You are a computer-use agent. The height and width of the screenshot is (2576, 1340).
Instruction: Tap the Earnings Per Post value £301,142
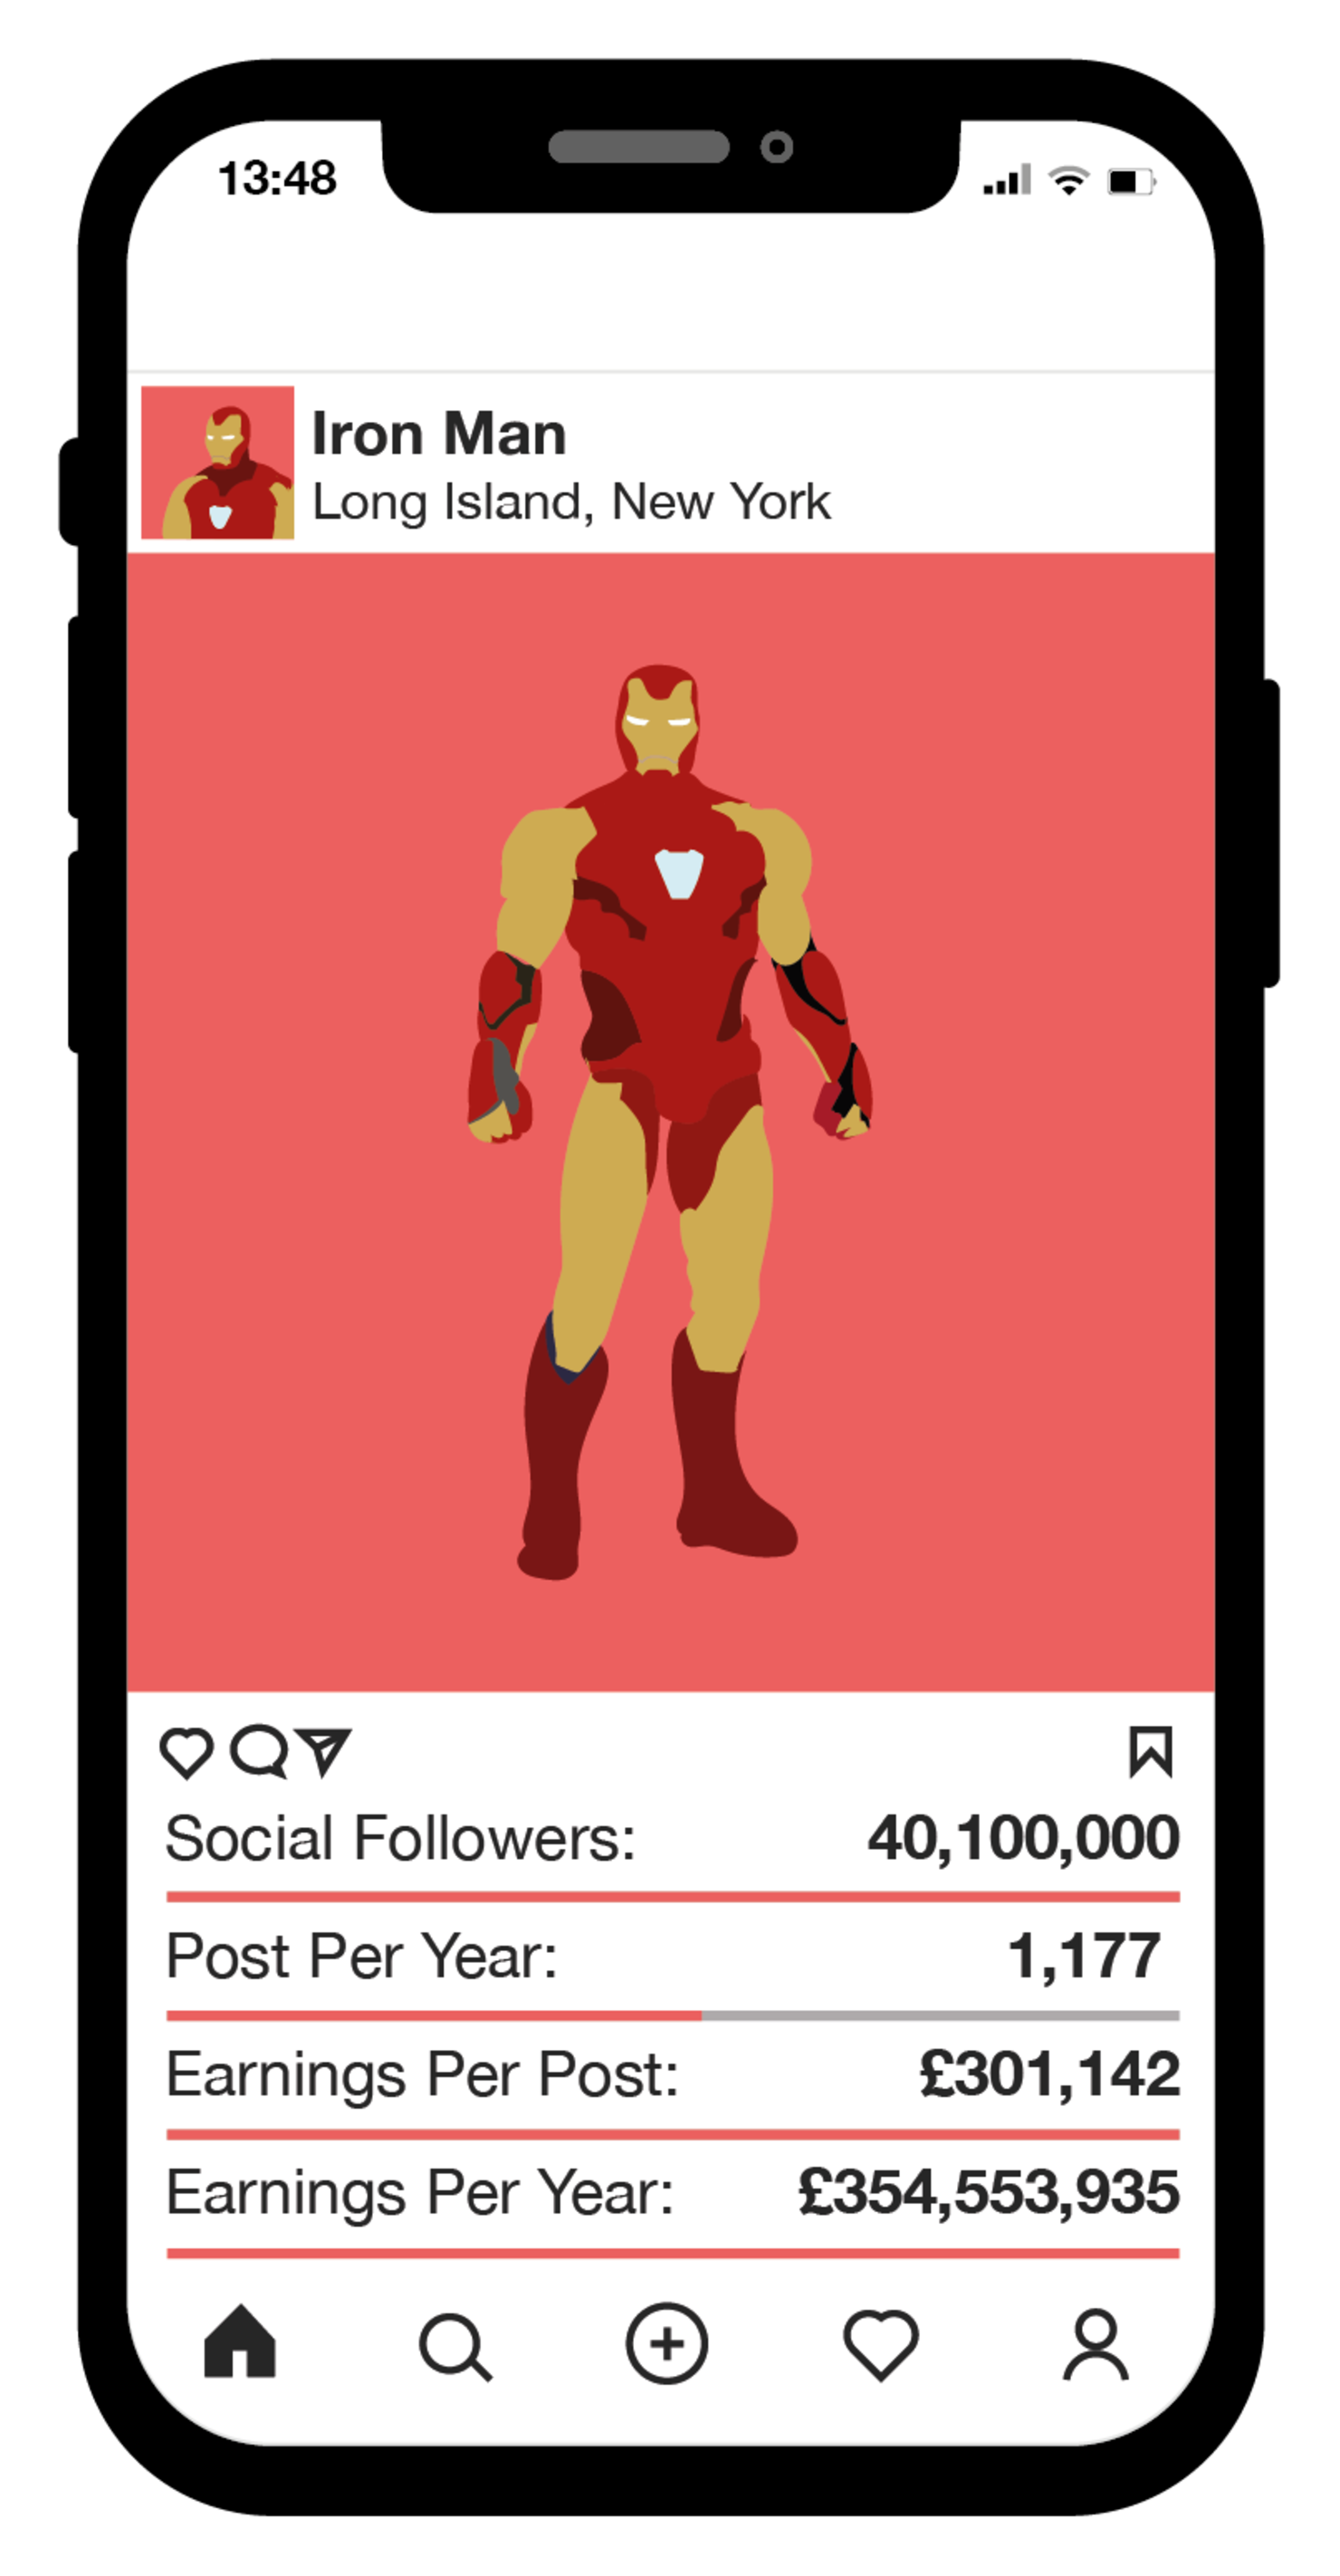click(x=1050, y=2074)
